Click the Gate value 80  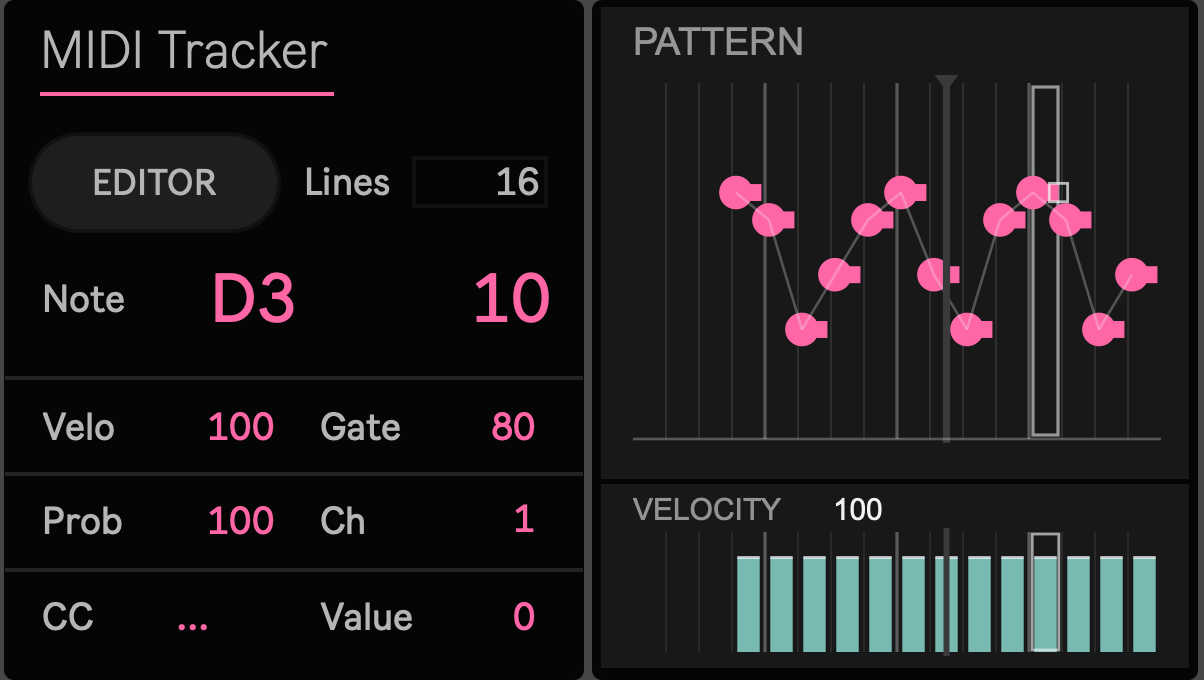pyautogui.click(x=513, y=427)
